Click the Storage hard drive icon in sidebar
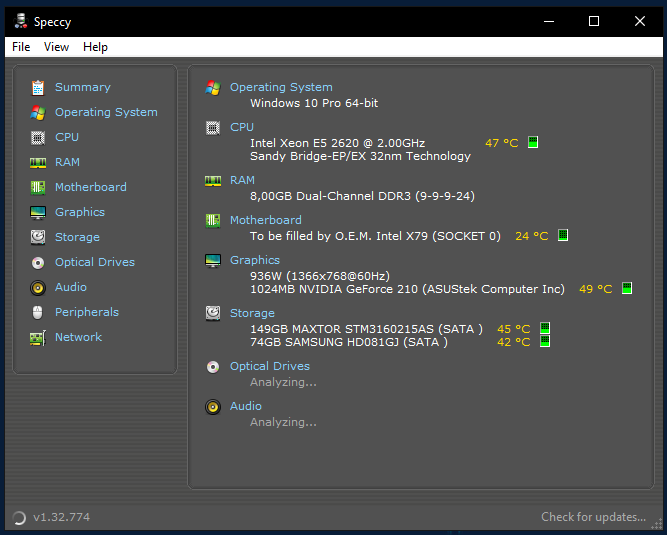The image size is (667, 535). (38, 237)
